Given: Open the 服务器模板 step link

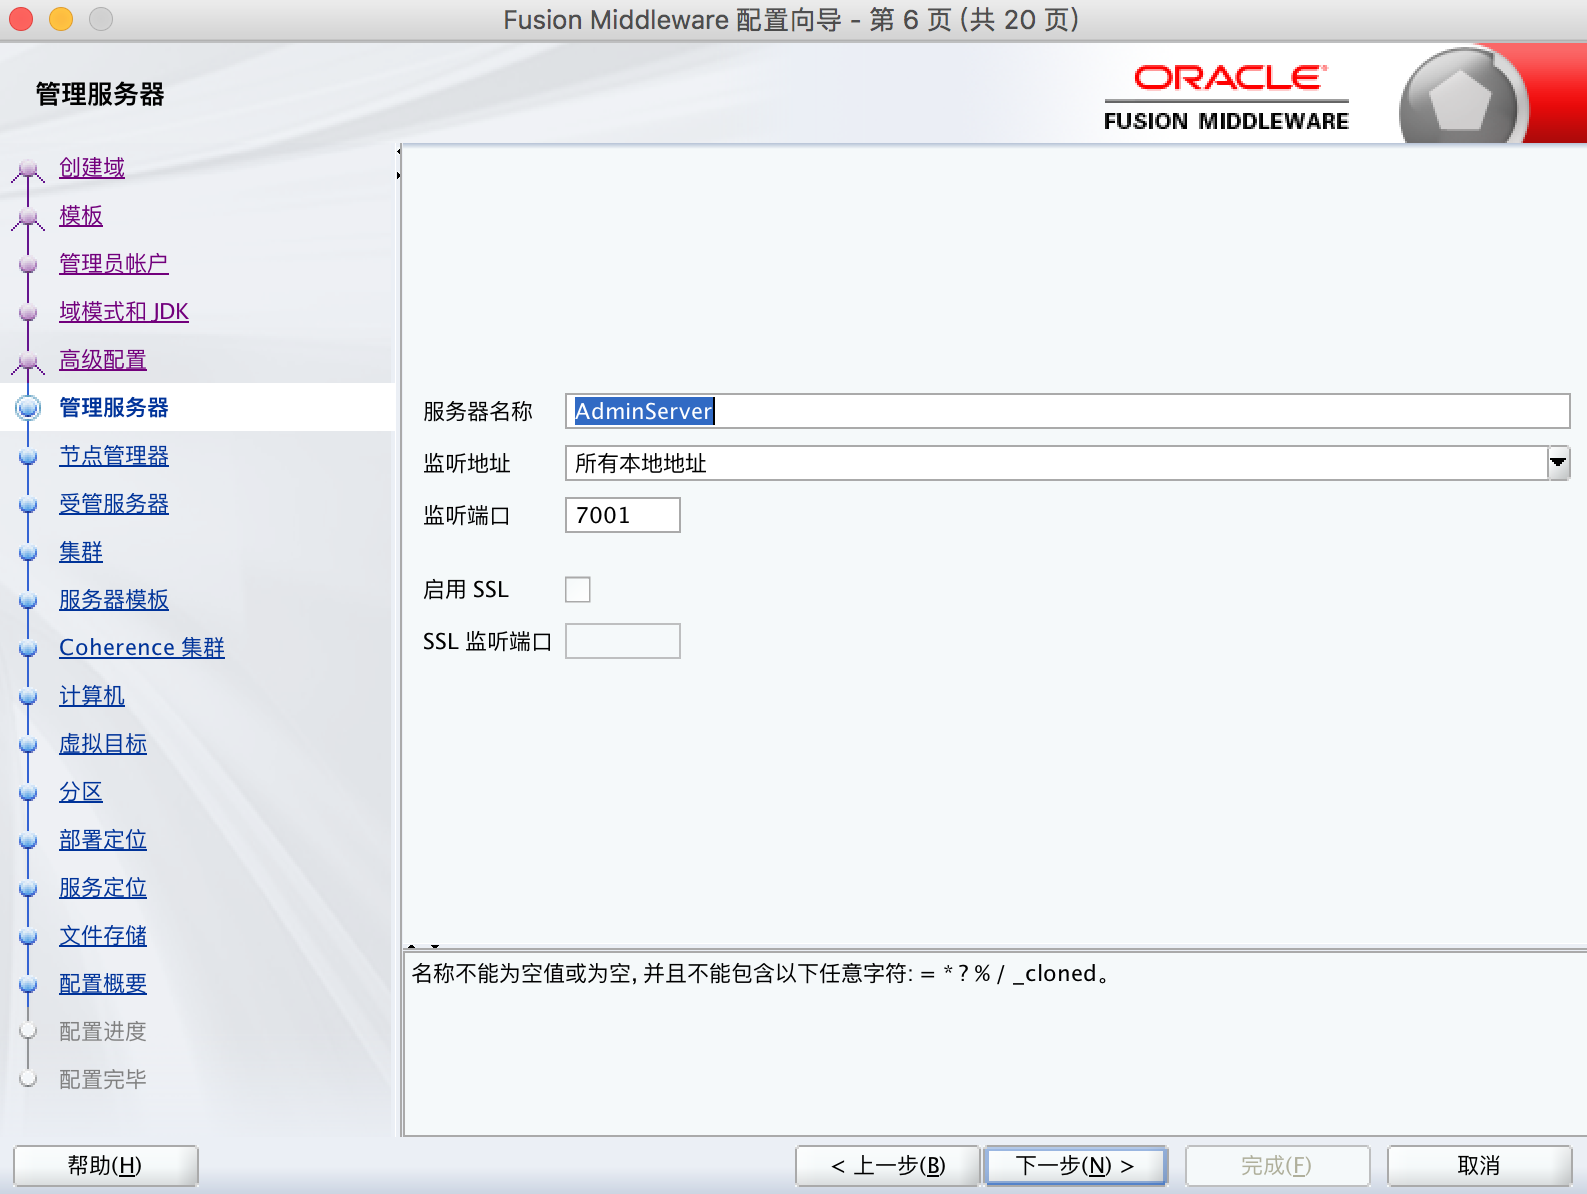Looking at the screenshot, I should [114, 600].
